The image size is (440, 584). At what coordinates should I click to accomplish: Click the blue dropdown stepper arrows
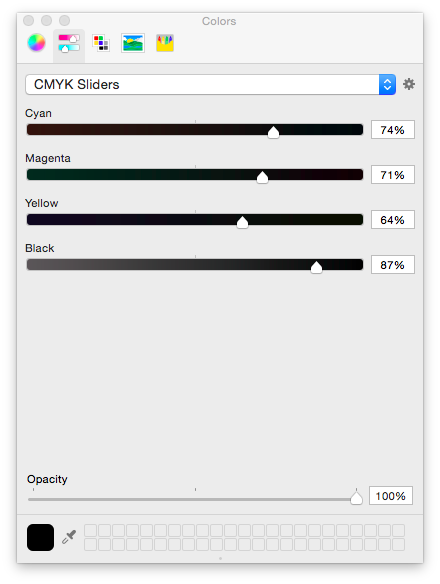tap(387, 85)
